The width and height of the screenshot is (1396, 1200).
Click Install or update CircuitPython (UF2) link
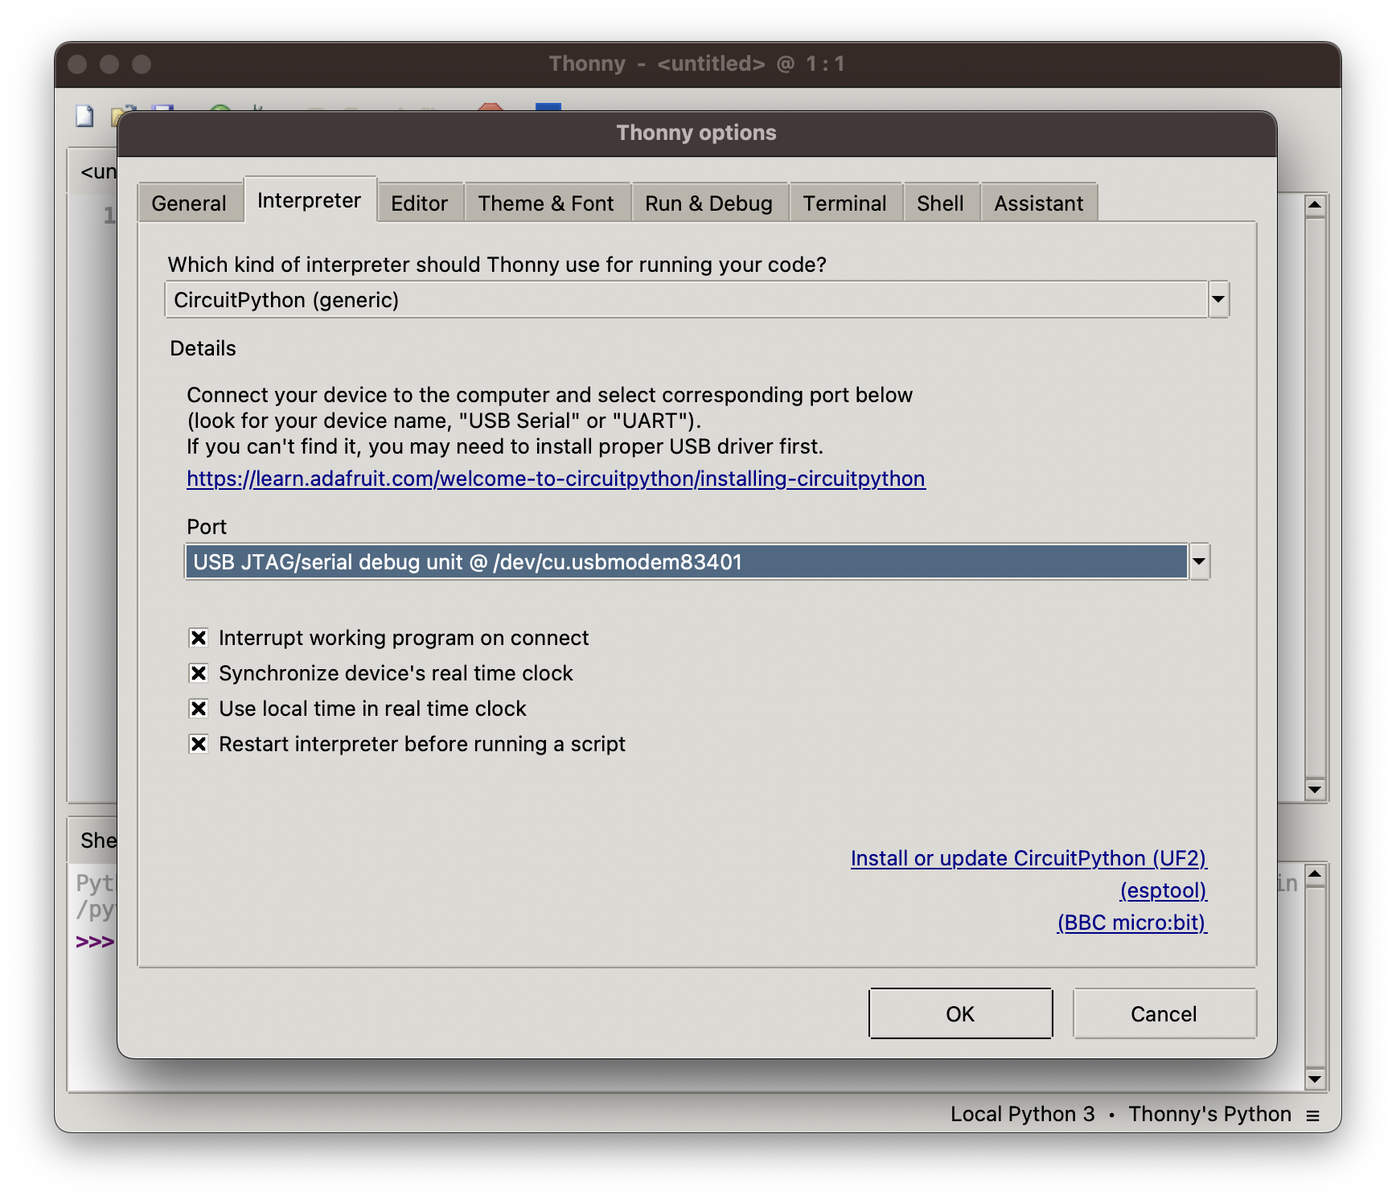tap(1029, 859)
